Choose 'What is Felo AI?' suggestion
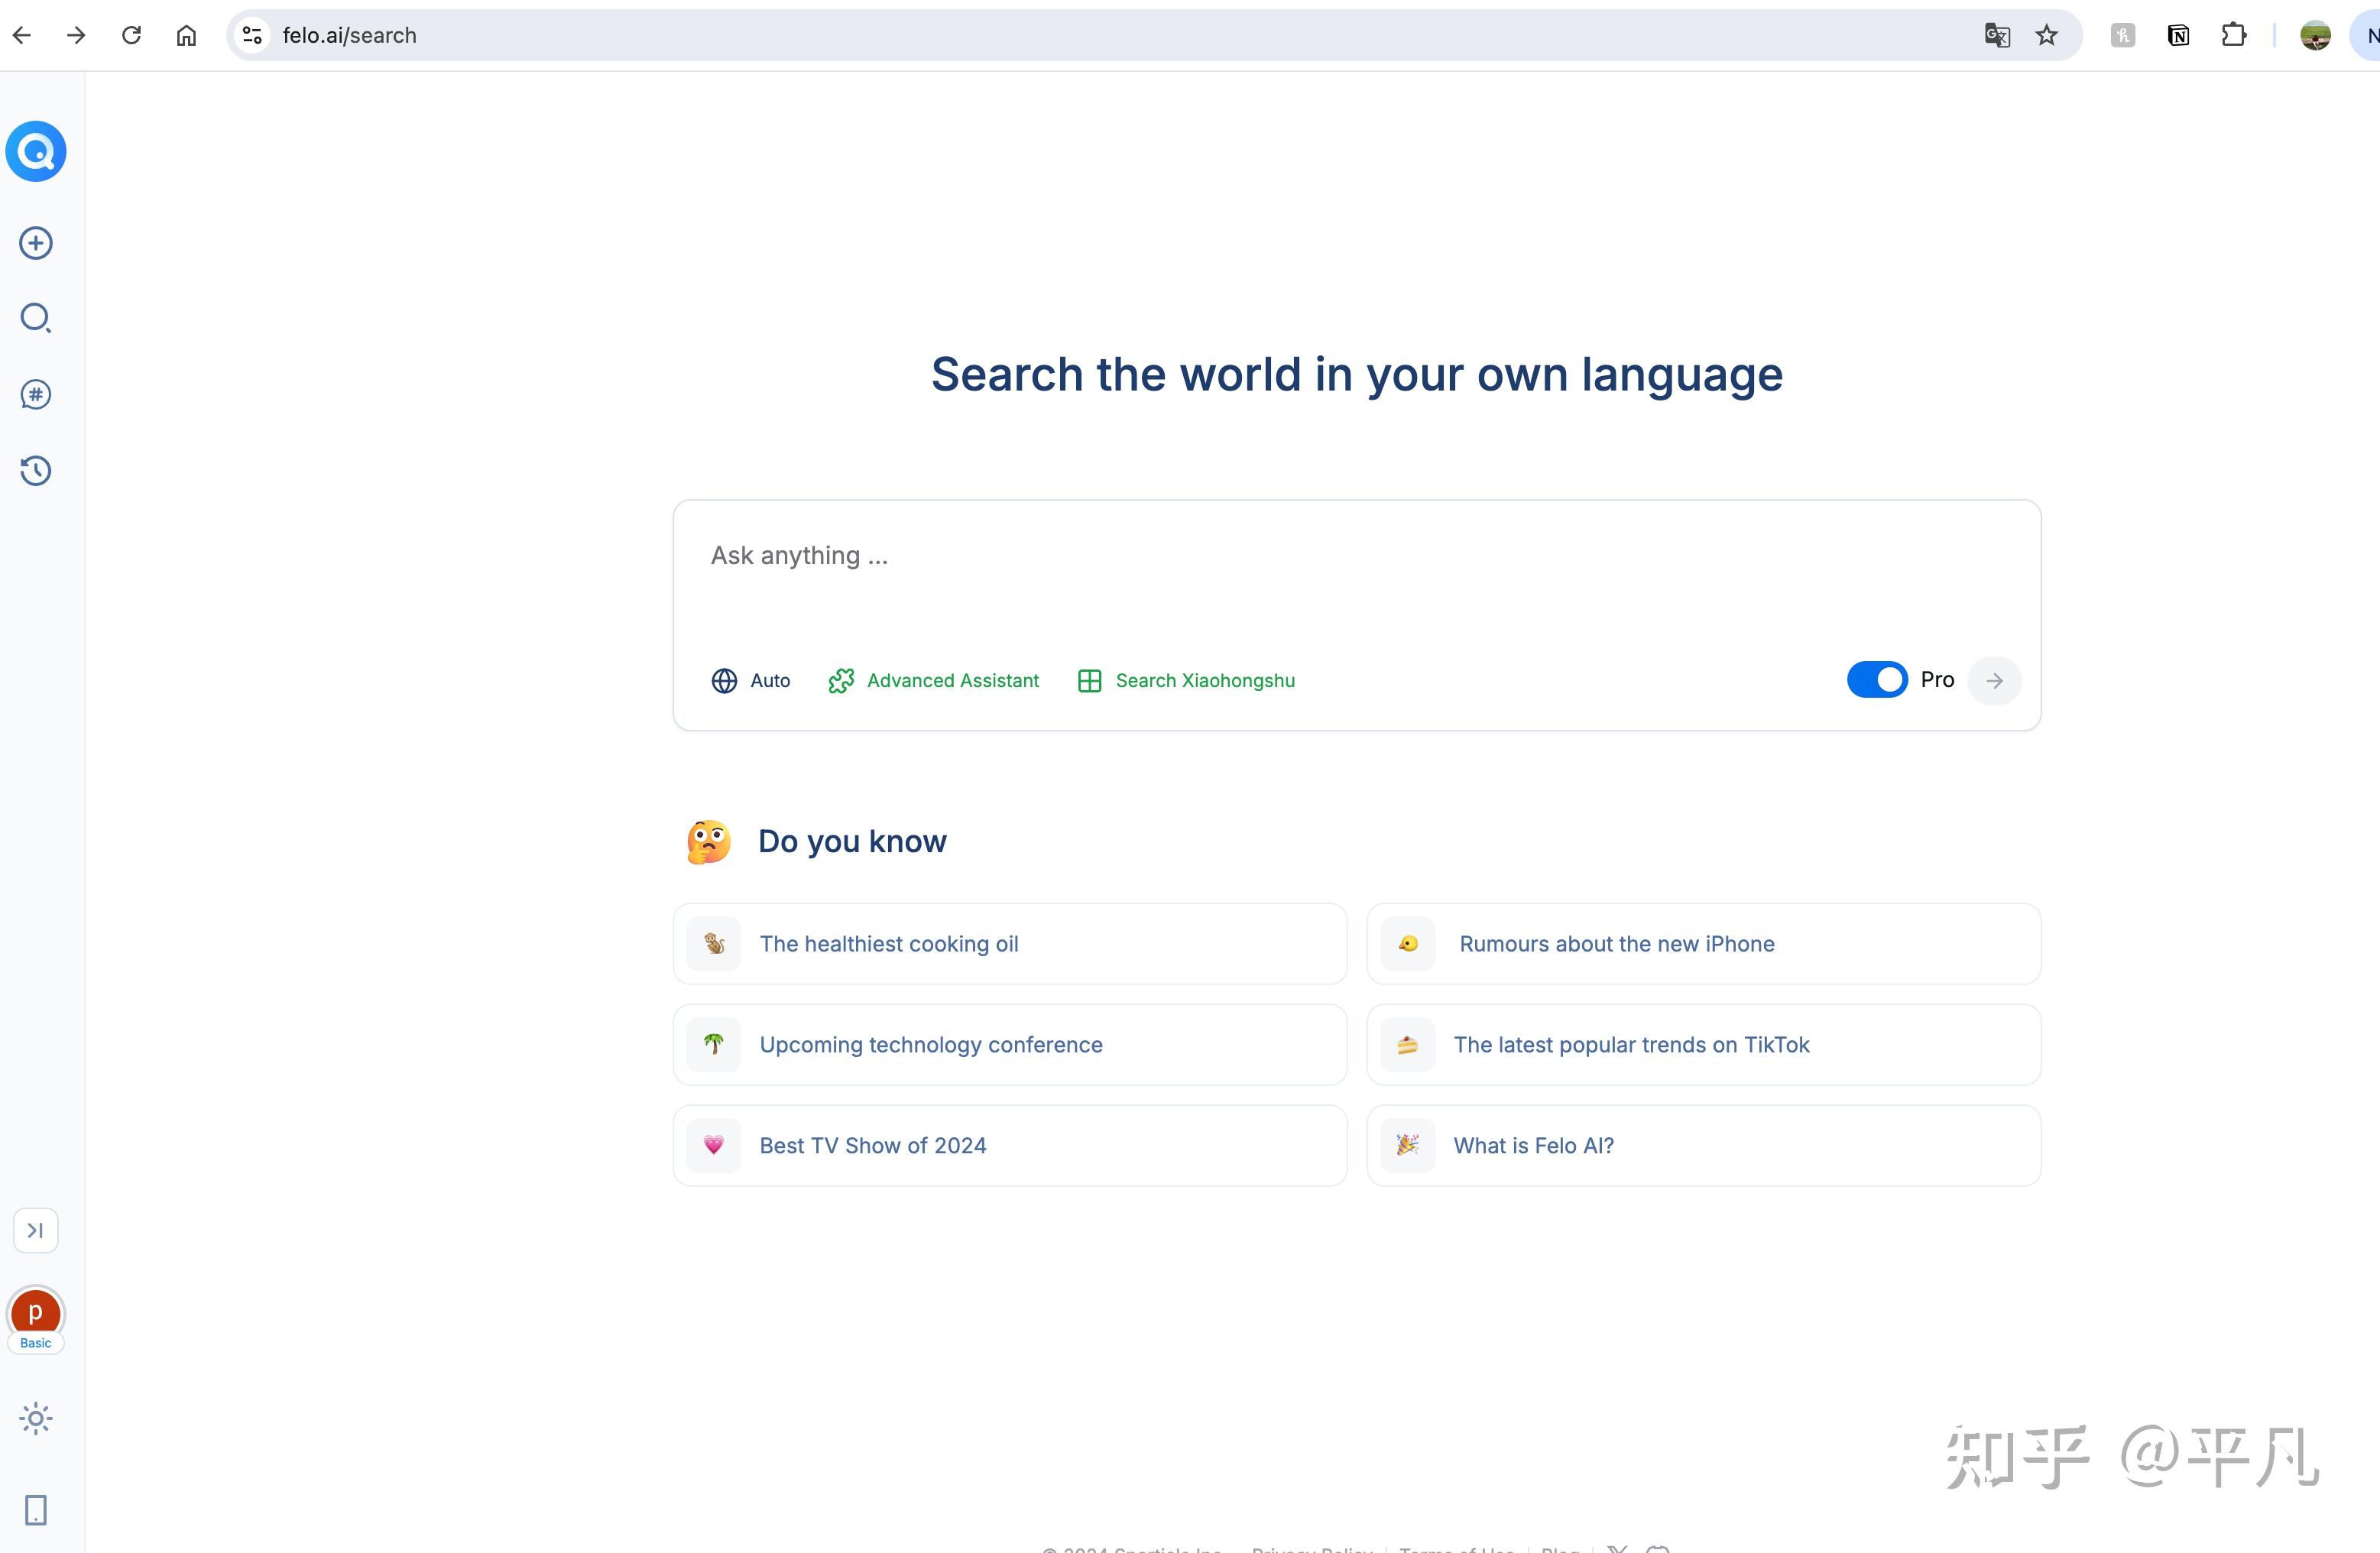Image resolution: width=2380 pixels, height=1553 pixels. click(x=1703, y=1146)
